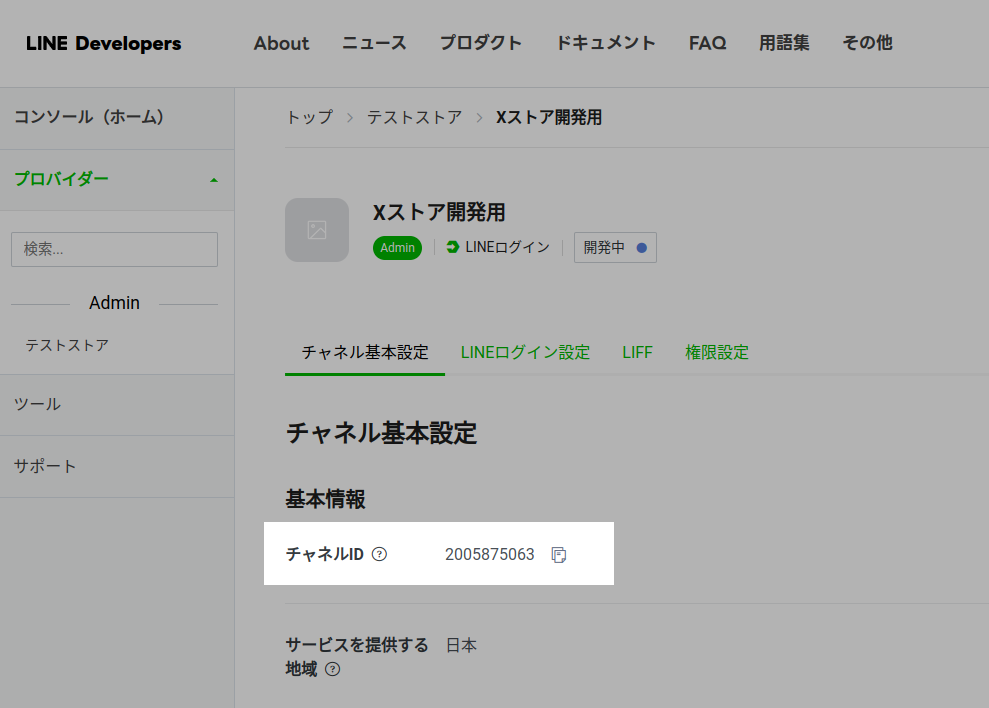Click the LINE login green arrow icon
This screenshot has height=708, width=989.
pyautogui.click(x=452, y=247)
